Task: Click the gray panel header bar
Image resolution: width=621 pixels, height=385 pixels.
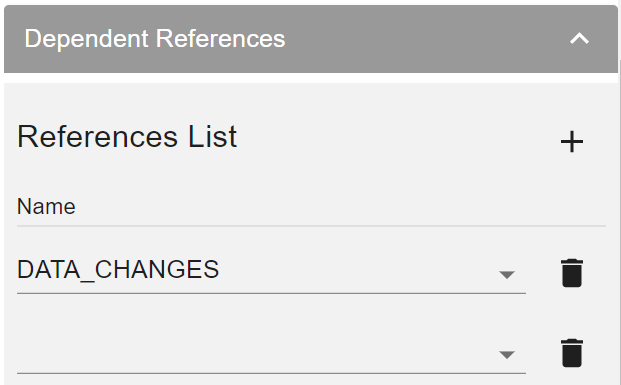Action: click(311, 39)
